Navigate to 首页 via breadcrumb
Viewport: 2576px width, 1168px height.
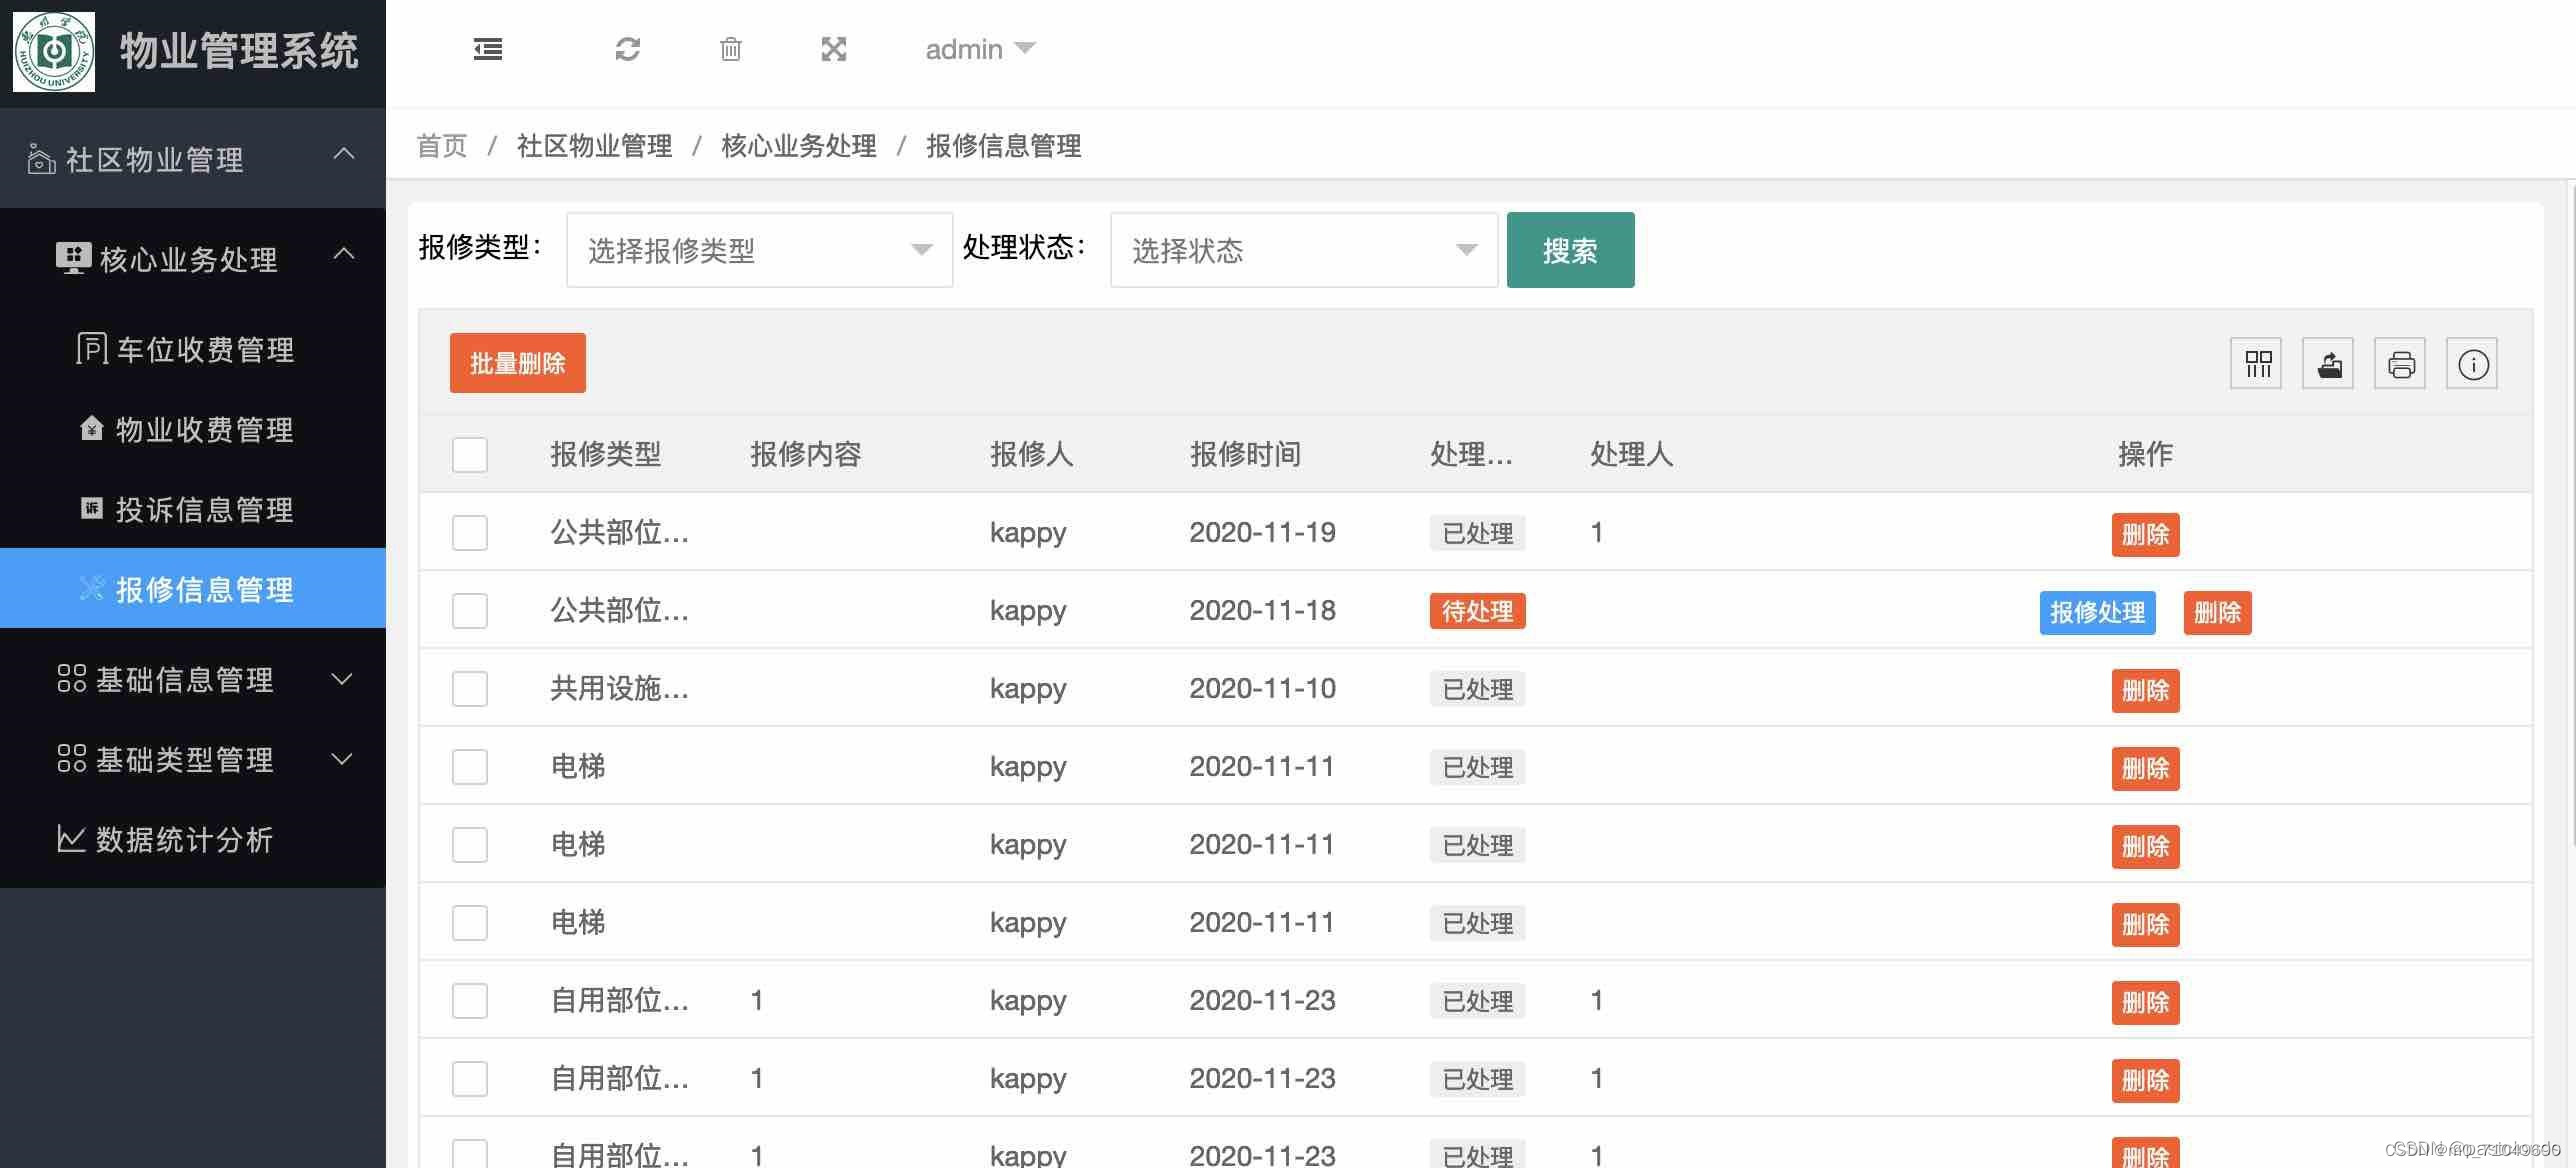pos(443,146)
